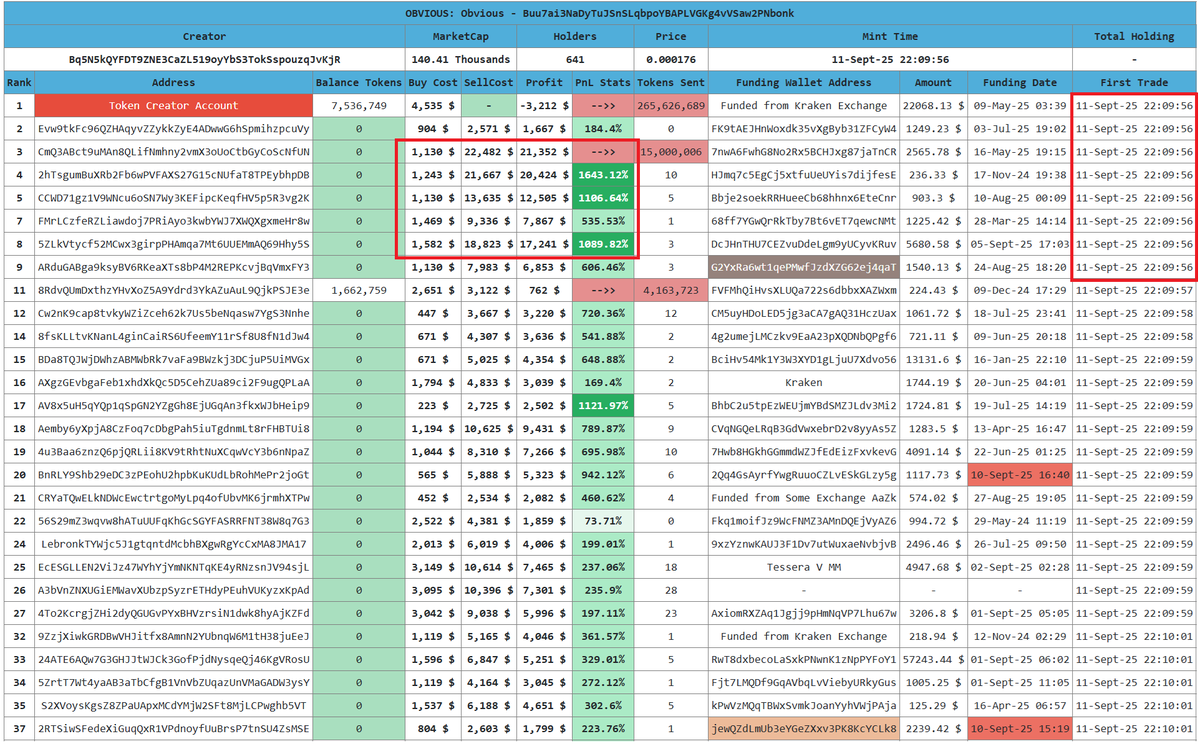The image size is (1200, 744).
Task: Click the 'Balance Tokens' column header
Action: 358,82
